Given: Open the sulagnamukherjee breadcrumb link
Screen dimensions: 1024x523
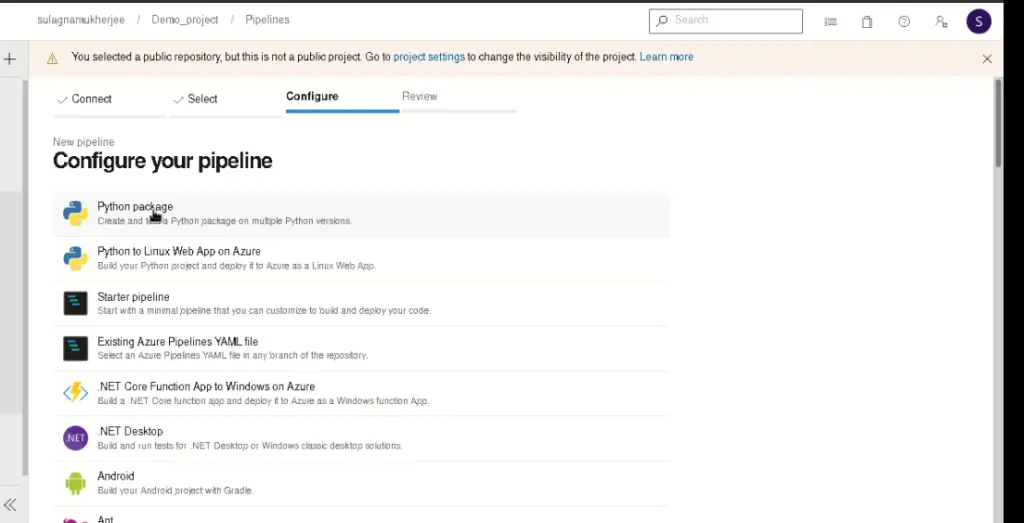Looking at the screenshot, I should click(82, 20).
